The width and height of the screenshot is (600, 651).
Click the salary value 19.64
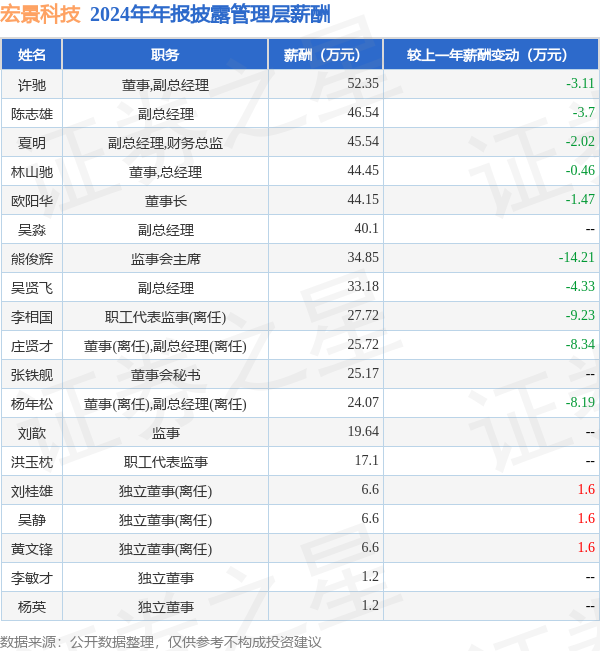[363, 431]
